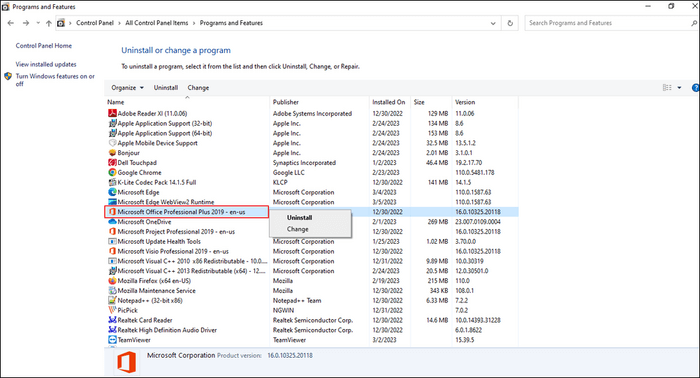Navigate to All Control Panel Items breadcrumb
Viewport: 700px width, 378px height.
tap(157, 23)
